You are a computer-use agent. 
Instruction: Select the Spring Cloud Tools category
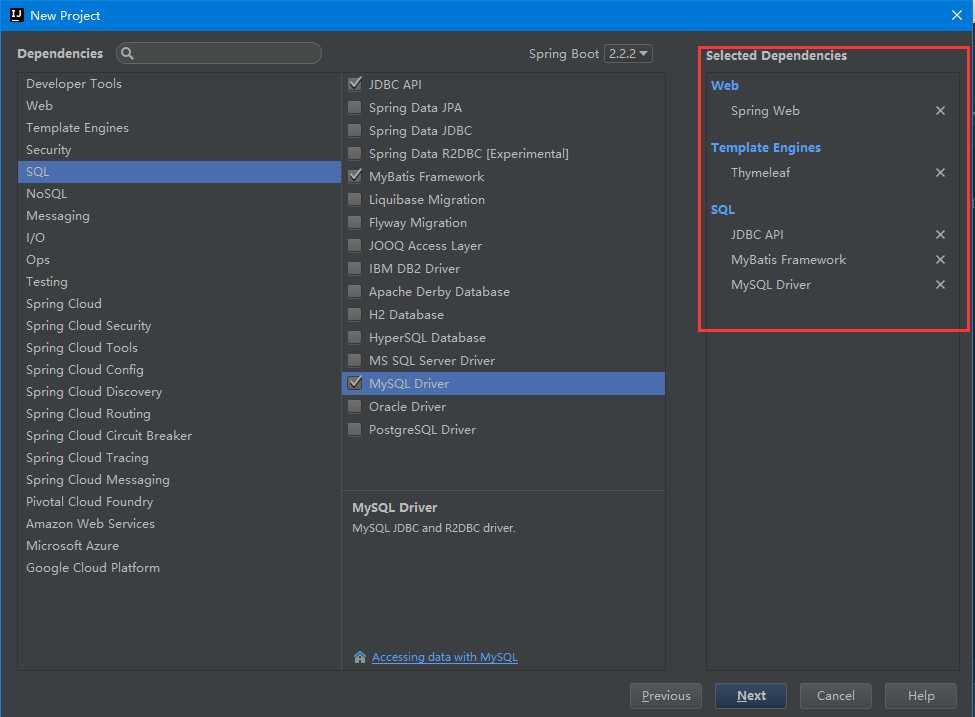(x=179, y=348)
